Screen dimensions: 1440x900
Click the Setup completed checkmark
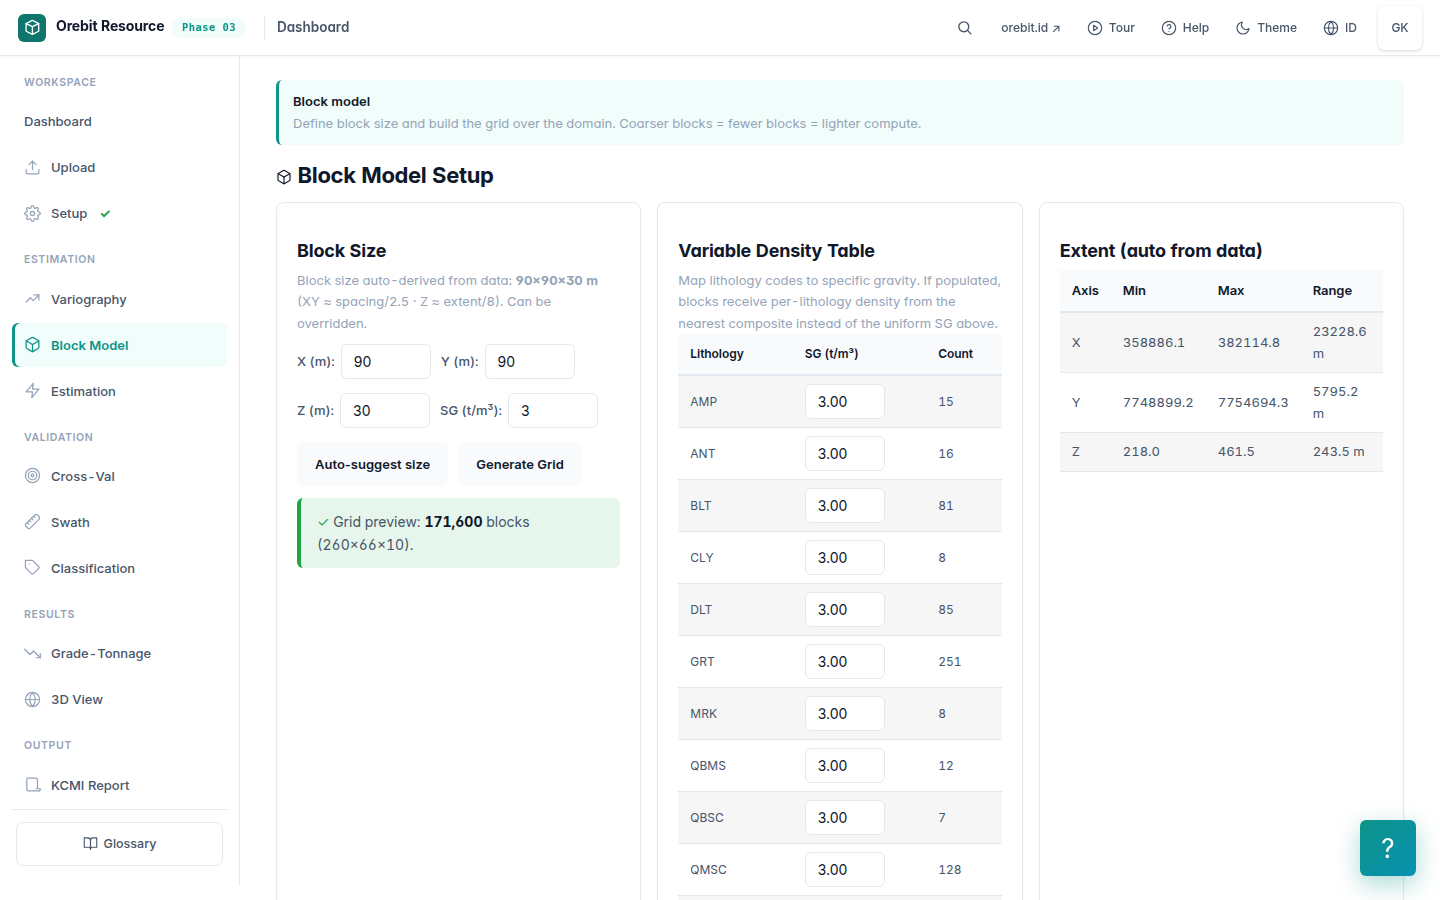click(106, 214)
